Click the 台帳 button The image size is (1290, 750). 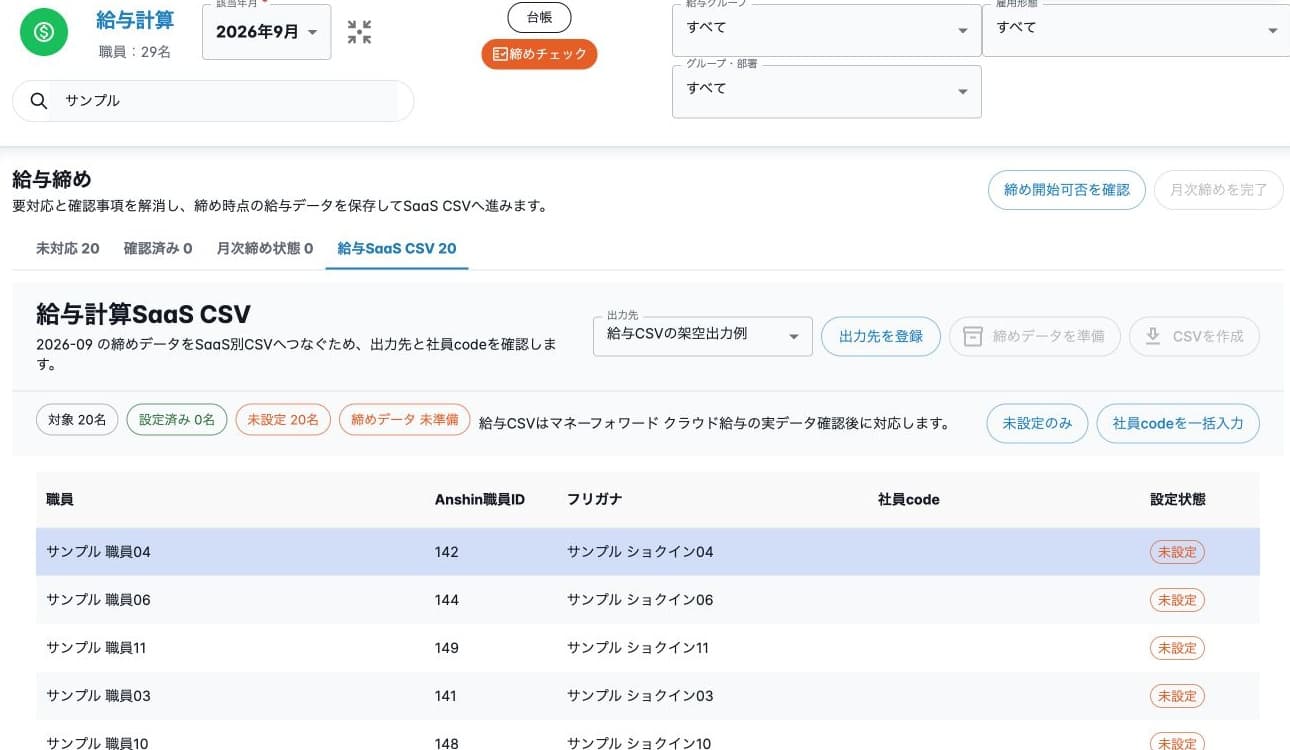point(539,17)
